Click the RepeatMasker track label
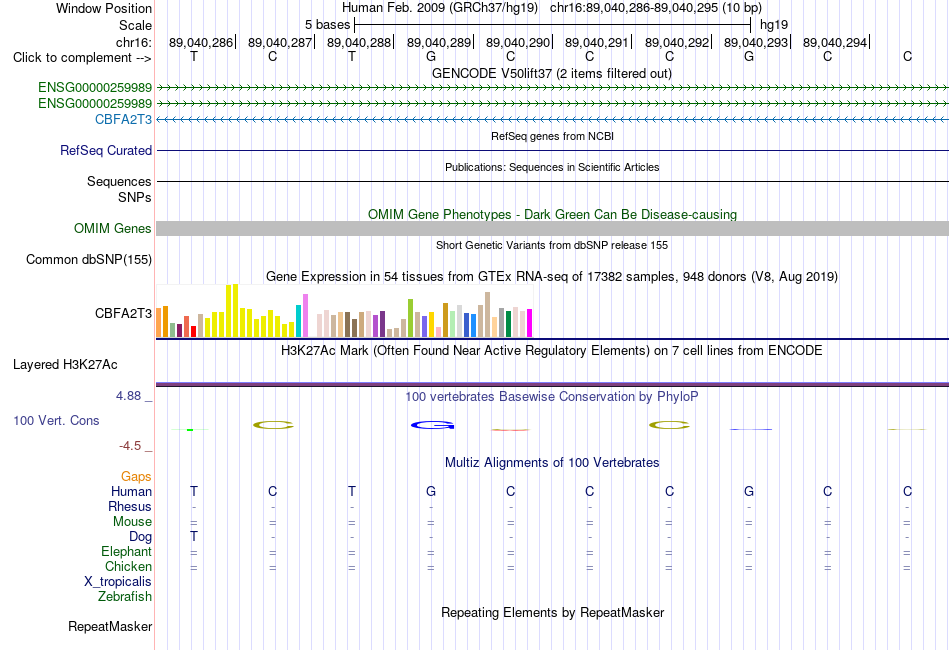 click(110, 626)
